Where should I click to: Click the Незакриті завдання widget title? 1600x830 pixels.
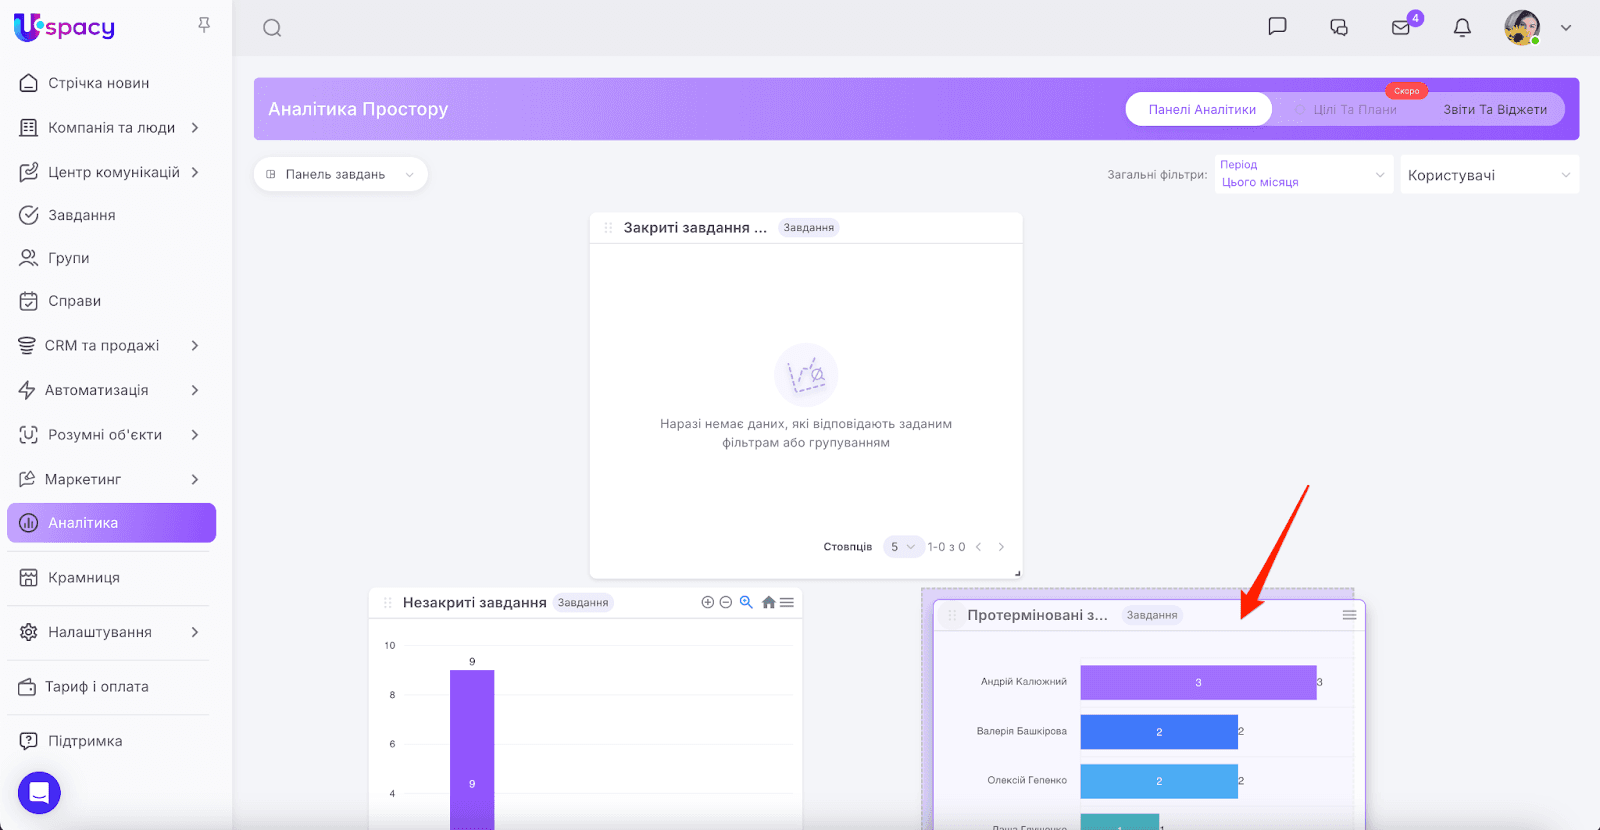tap(475, 603)
